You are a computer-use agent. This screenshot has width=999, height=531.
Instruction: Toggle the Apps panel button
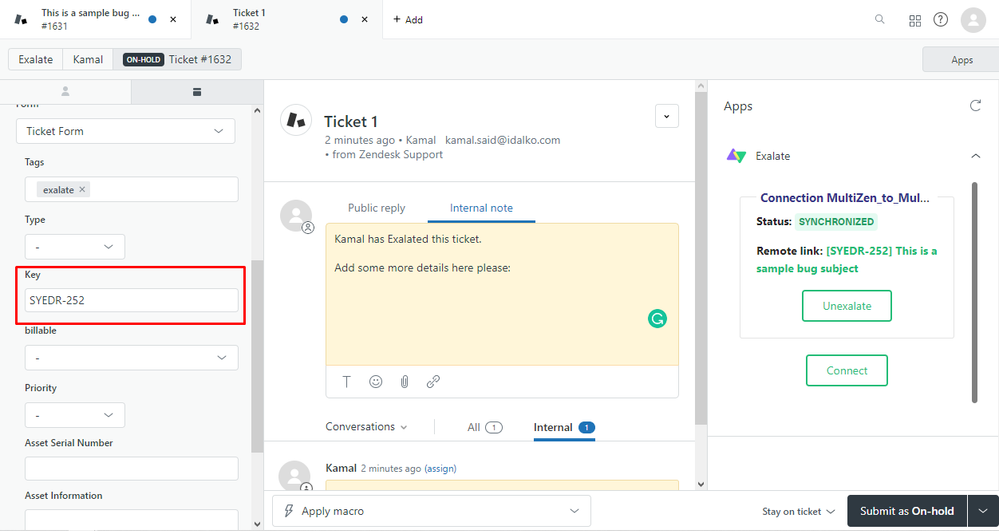[961, 59]
